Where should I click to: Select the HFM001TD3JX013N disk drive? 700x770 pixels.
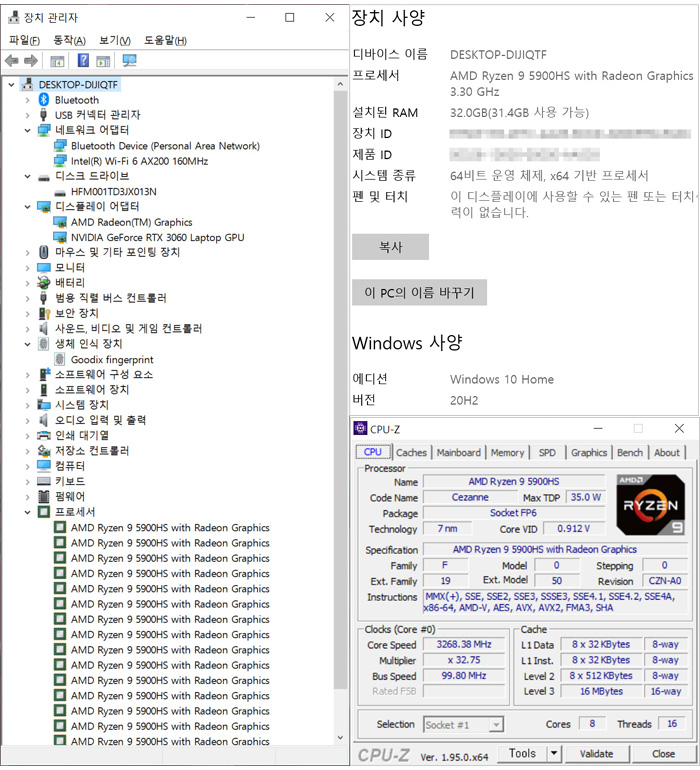(113, 192)
